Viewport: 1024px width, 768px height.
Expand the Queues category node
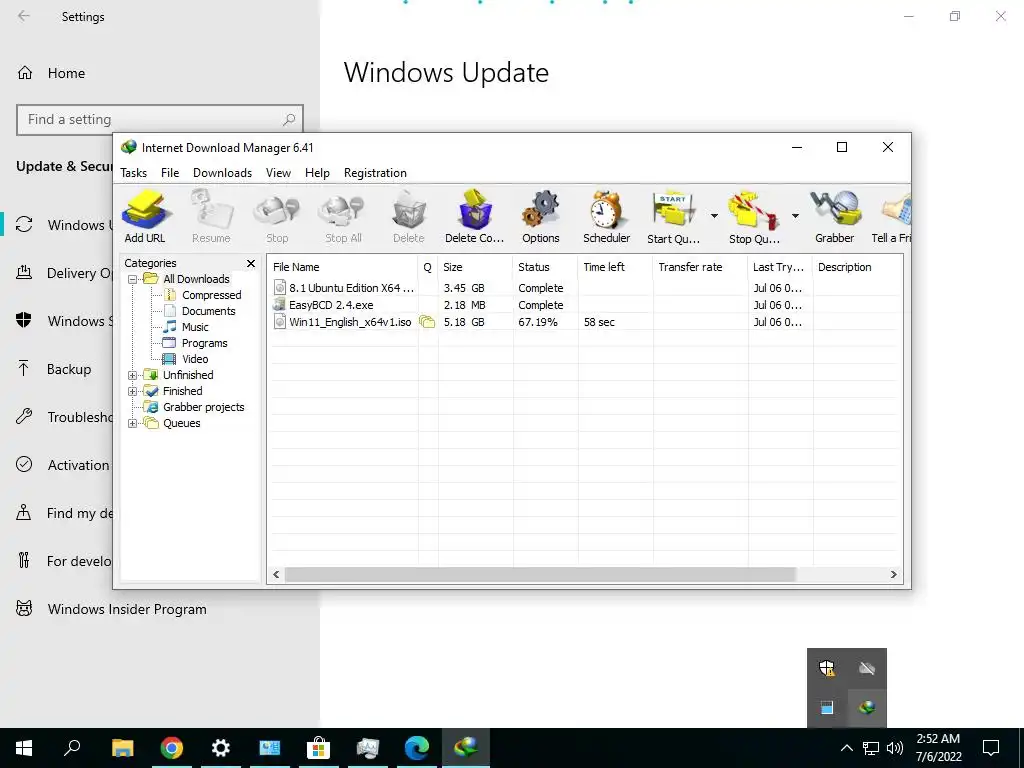tap(133, 423)
